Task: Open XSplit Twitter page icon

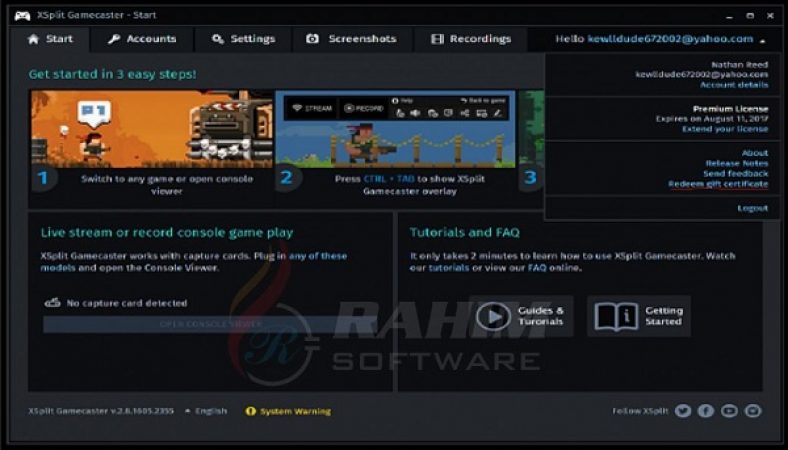Action: coord(682,411)
